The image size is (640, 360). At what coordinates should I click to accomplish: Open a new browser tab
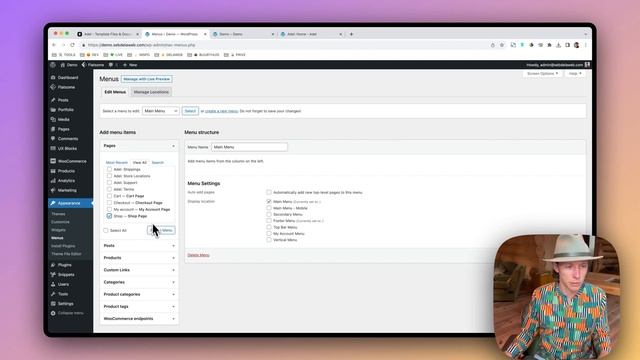coord(351,34)
